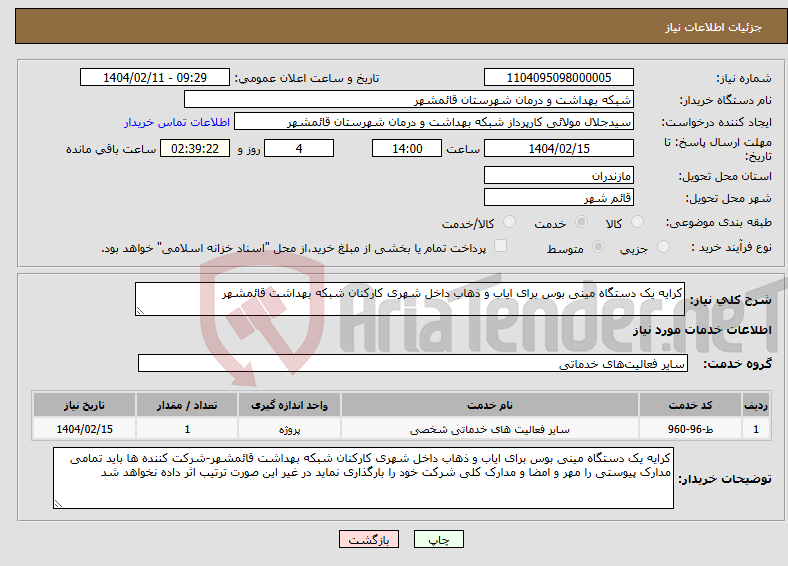Click the city field قائم شهر
The image size is (788, 566).
[558, 197]
